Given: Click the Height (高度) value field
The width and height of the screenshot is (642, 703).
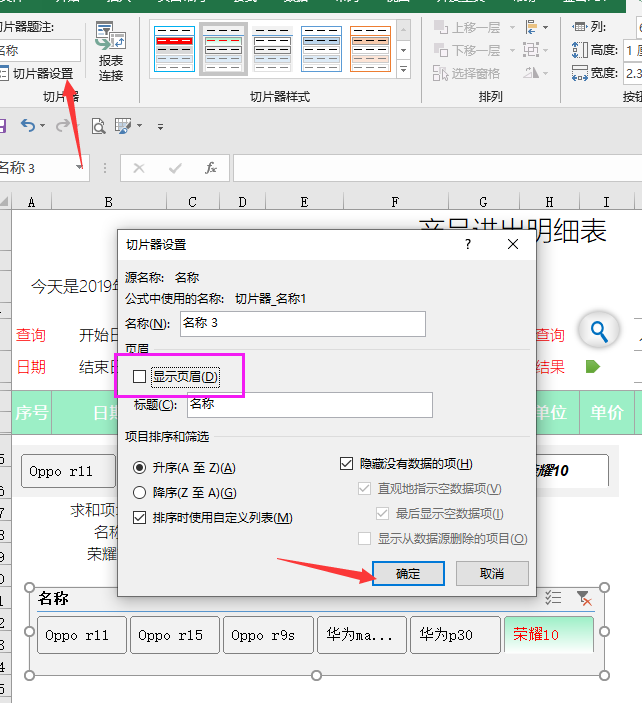Looking at the screenshot, I should 633,50.
